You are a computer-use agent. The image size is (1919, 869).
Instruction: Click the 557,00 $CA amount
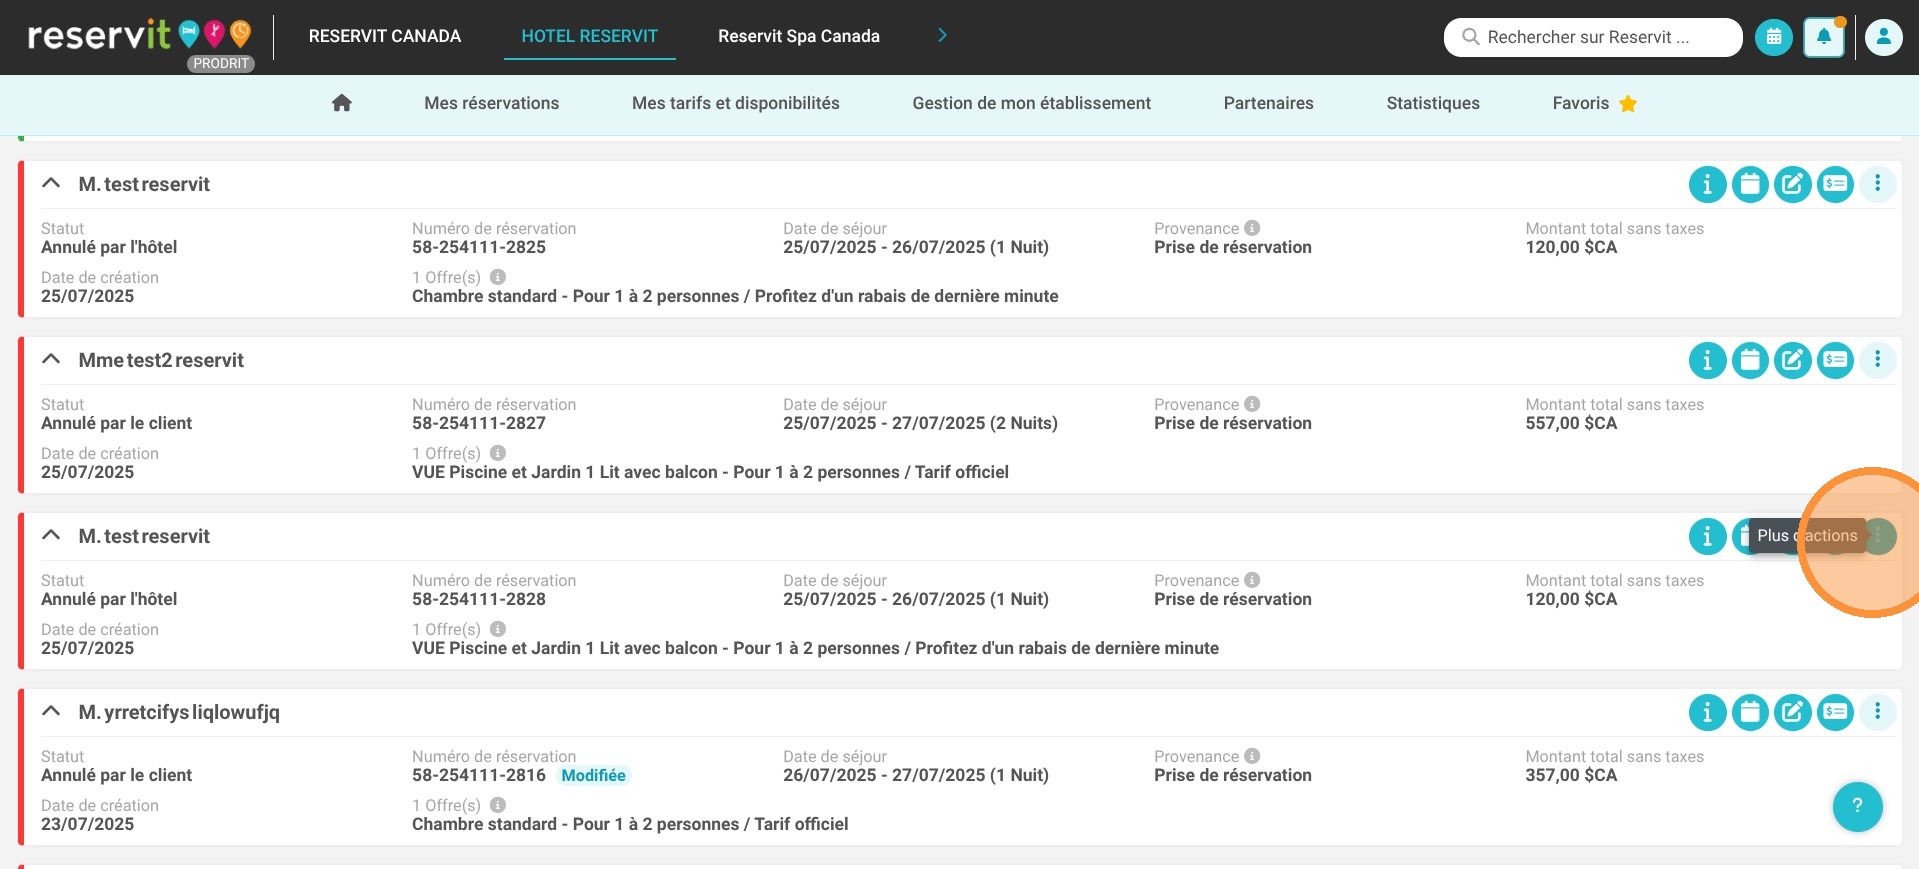pos(1571,423)
